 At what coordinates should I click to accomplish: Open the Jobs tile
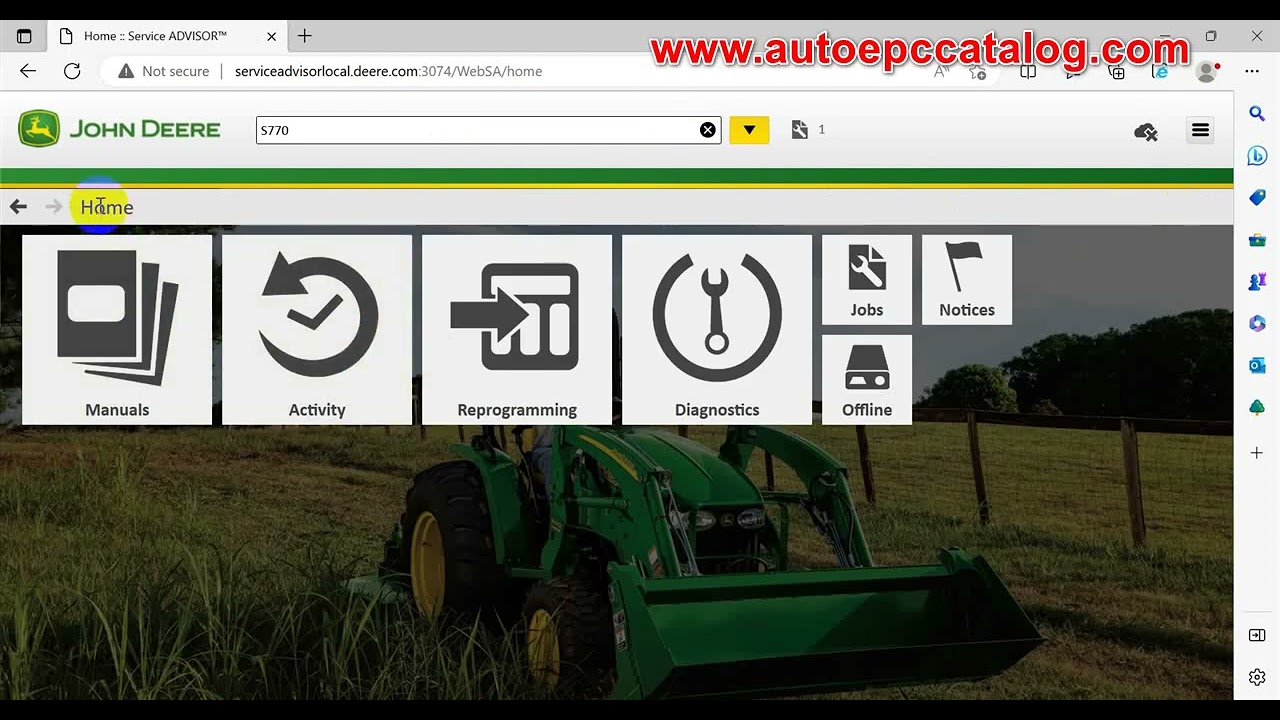867,280
